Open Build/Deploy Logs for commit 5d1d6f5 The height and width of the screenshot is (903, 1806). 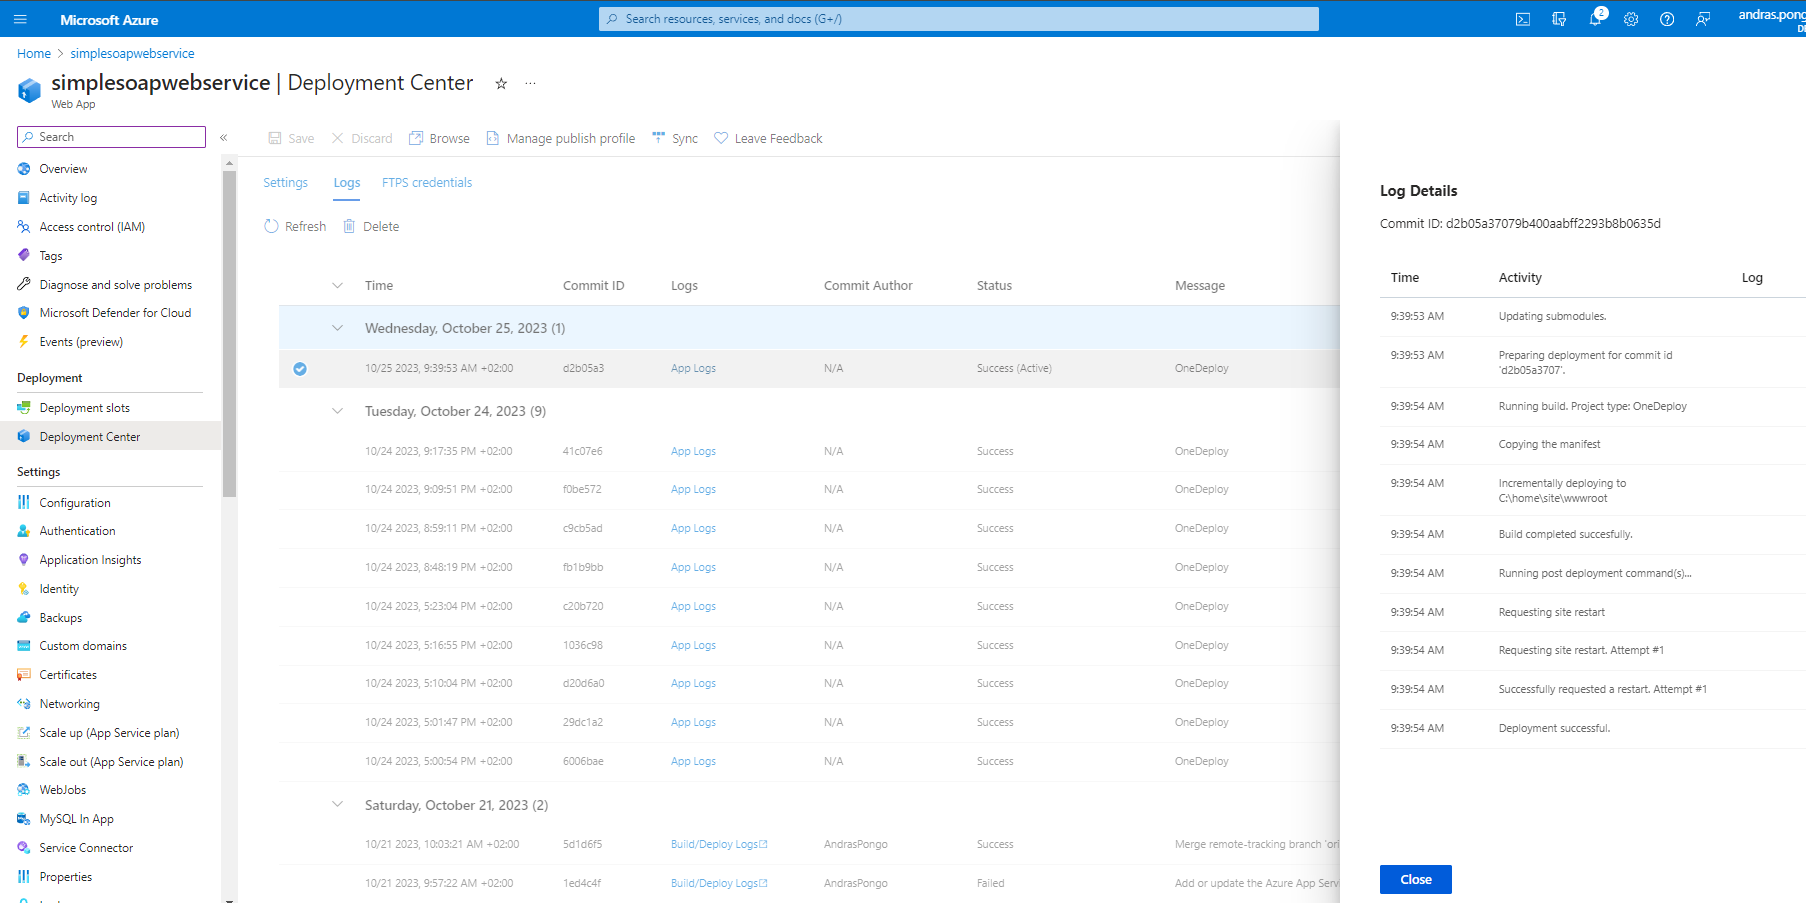(x=719, y=845)
